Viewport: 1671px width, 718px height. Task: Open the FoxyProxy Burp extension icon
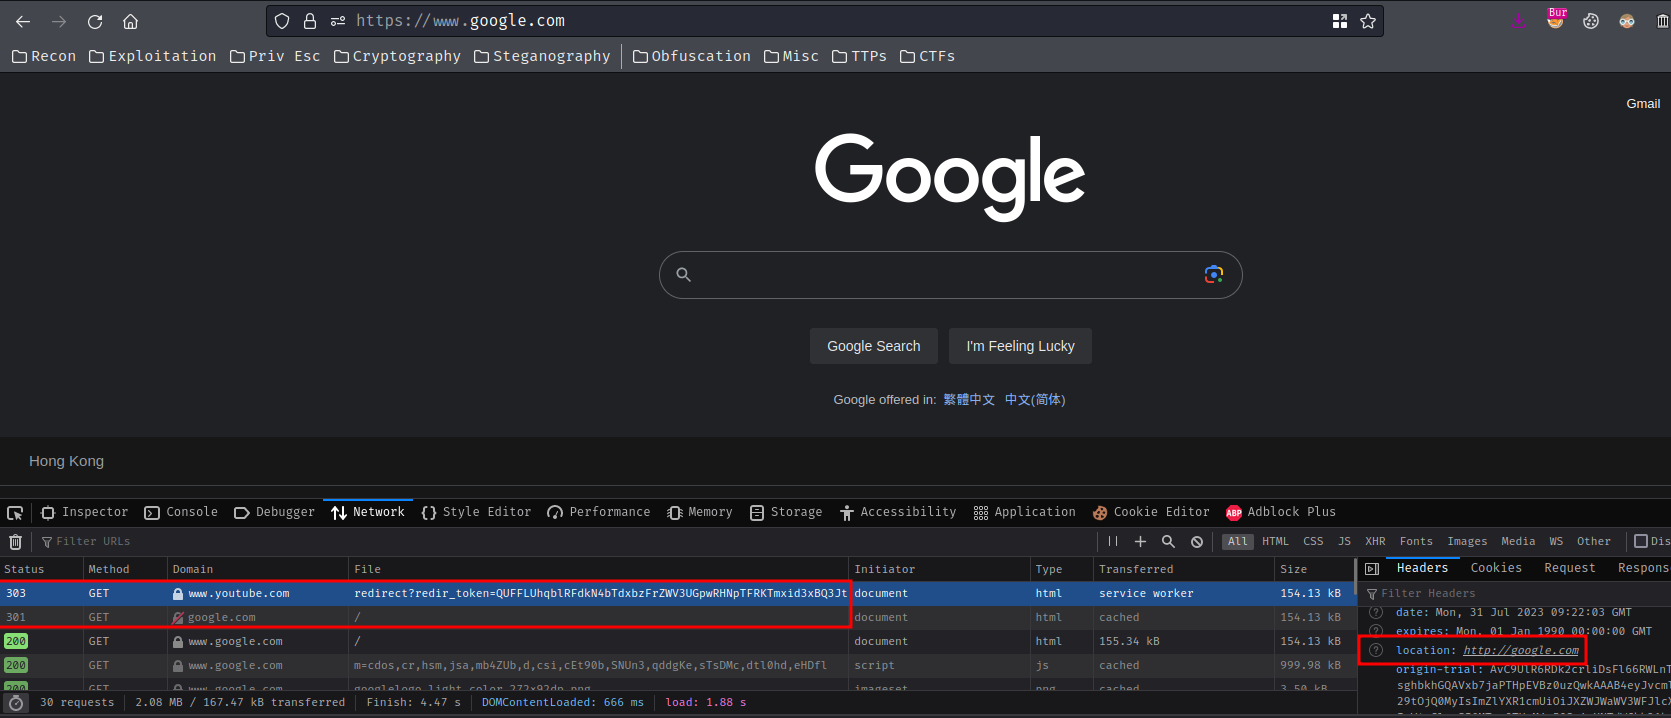[1556, 19]
